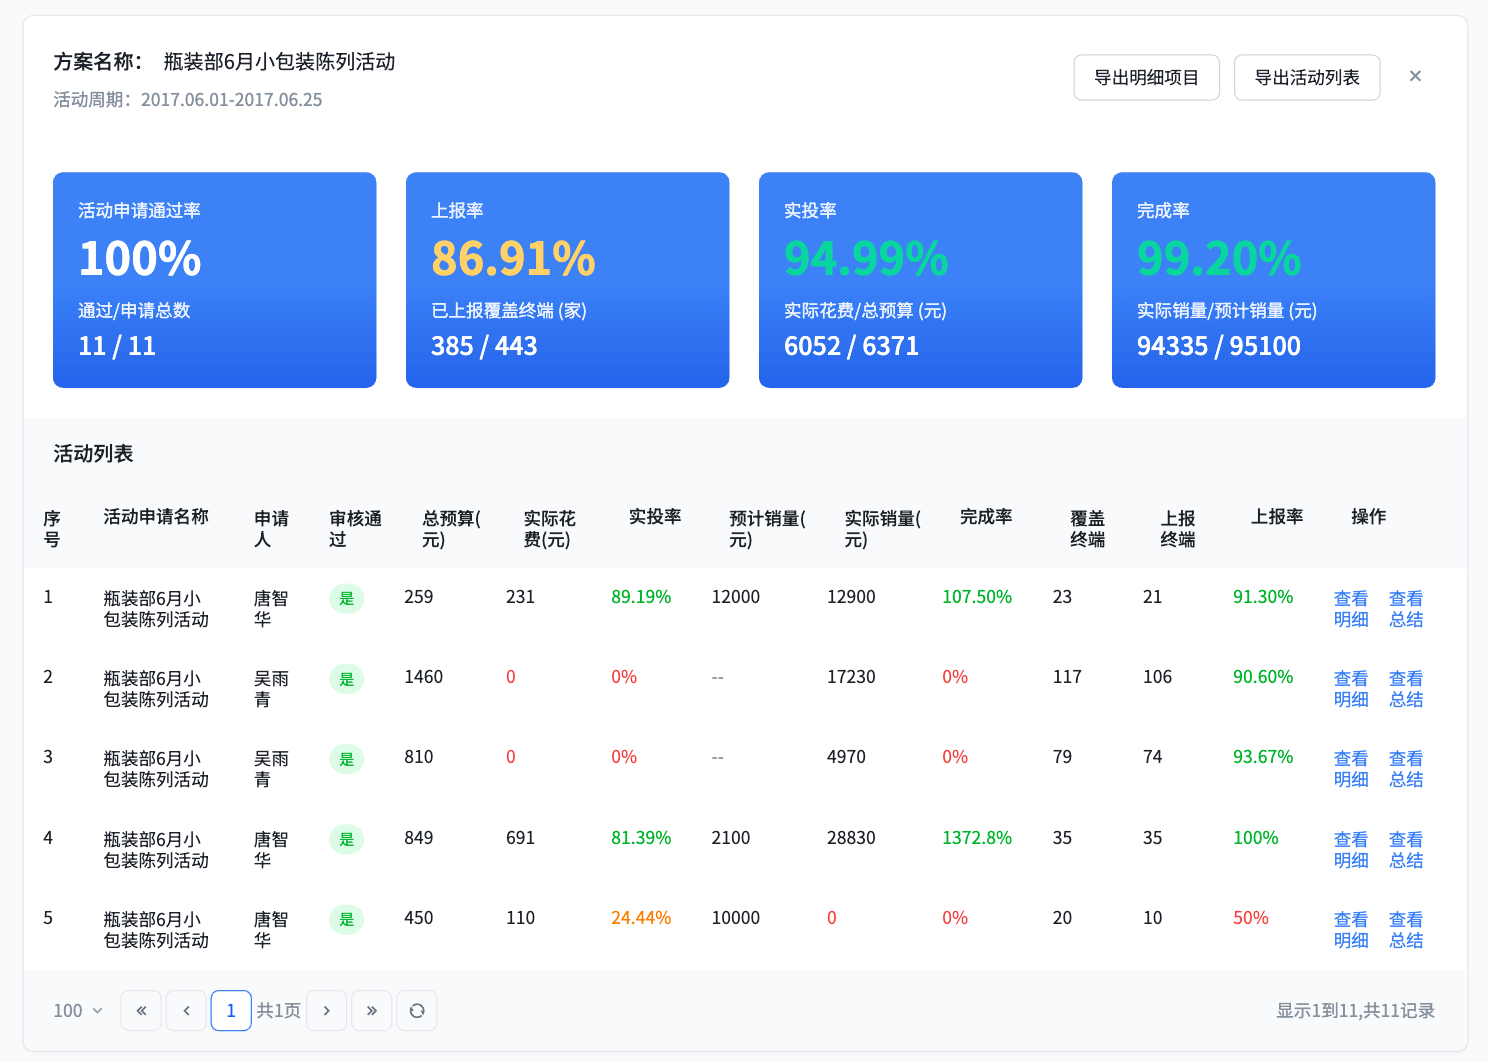This screenshot has width=1488, height=1062.
Task: Click the 实投率 column header
Action: click(655, 517)
